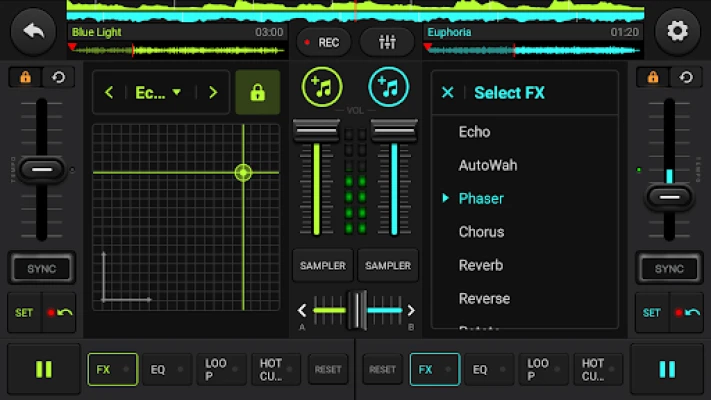Pause the left deck playback
This screenshot has height=400, width=711.
click(x=43, y=369)
